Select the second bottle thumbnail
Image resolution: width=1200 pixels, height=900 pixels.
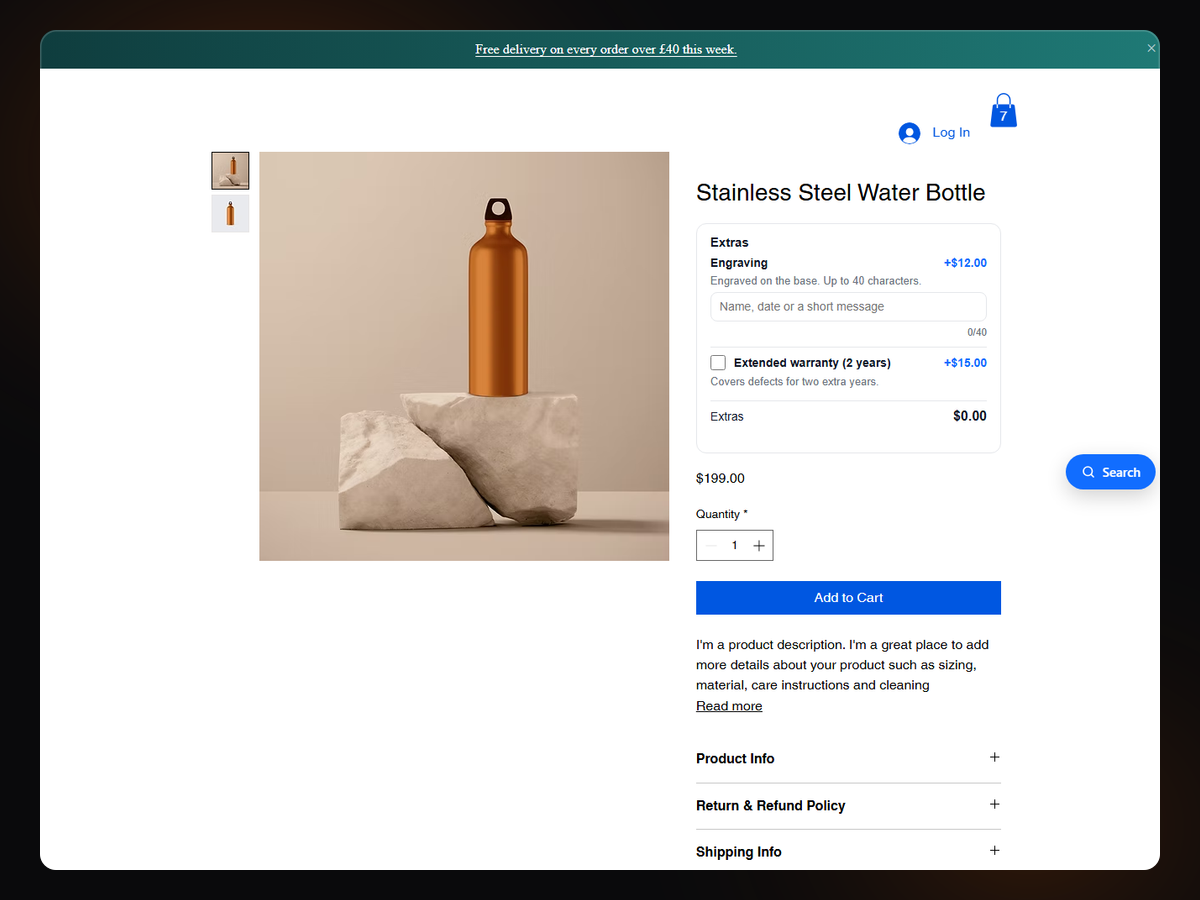(230, 214)
